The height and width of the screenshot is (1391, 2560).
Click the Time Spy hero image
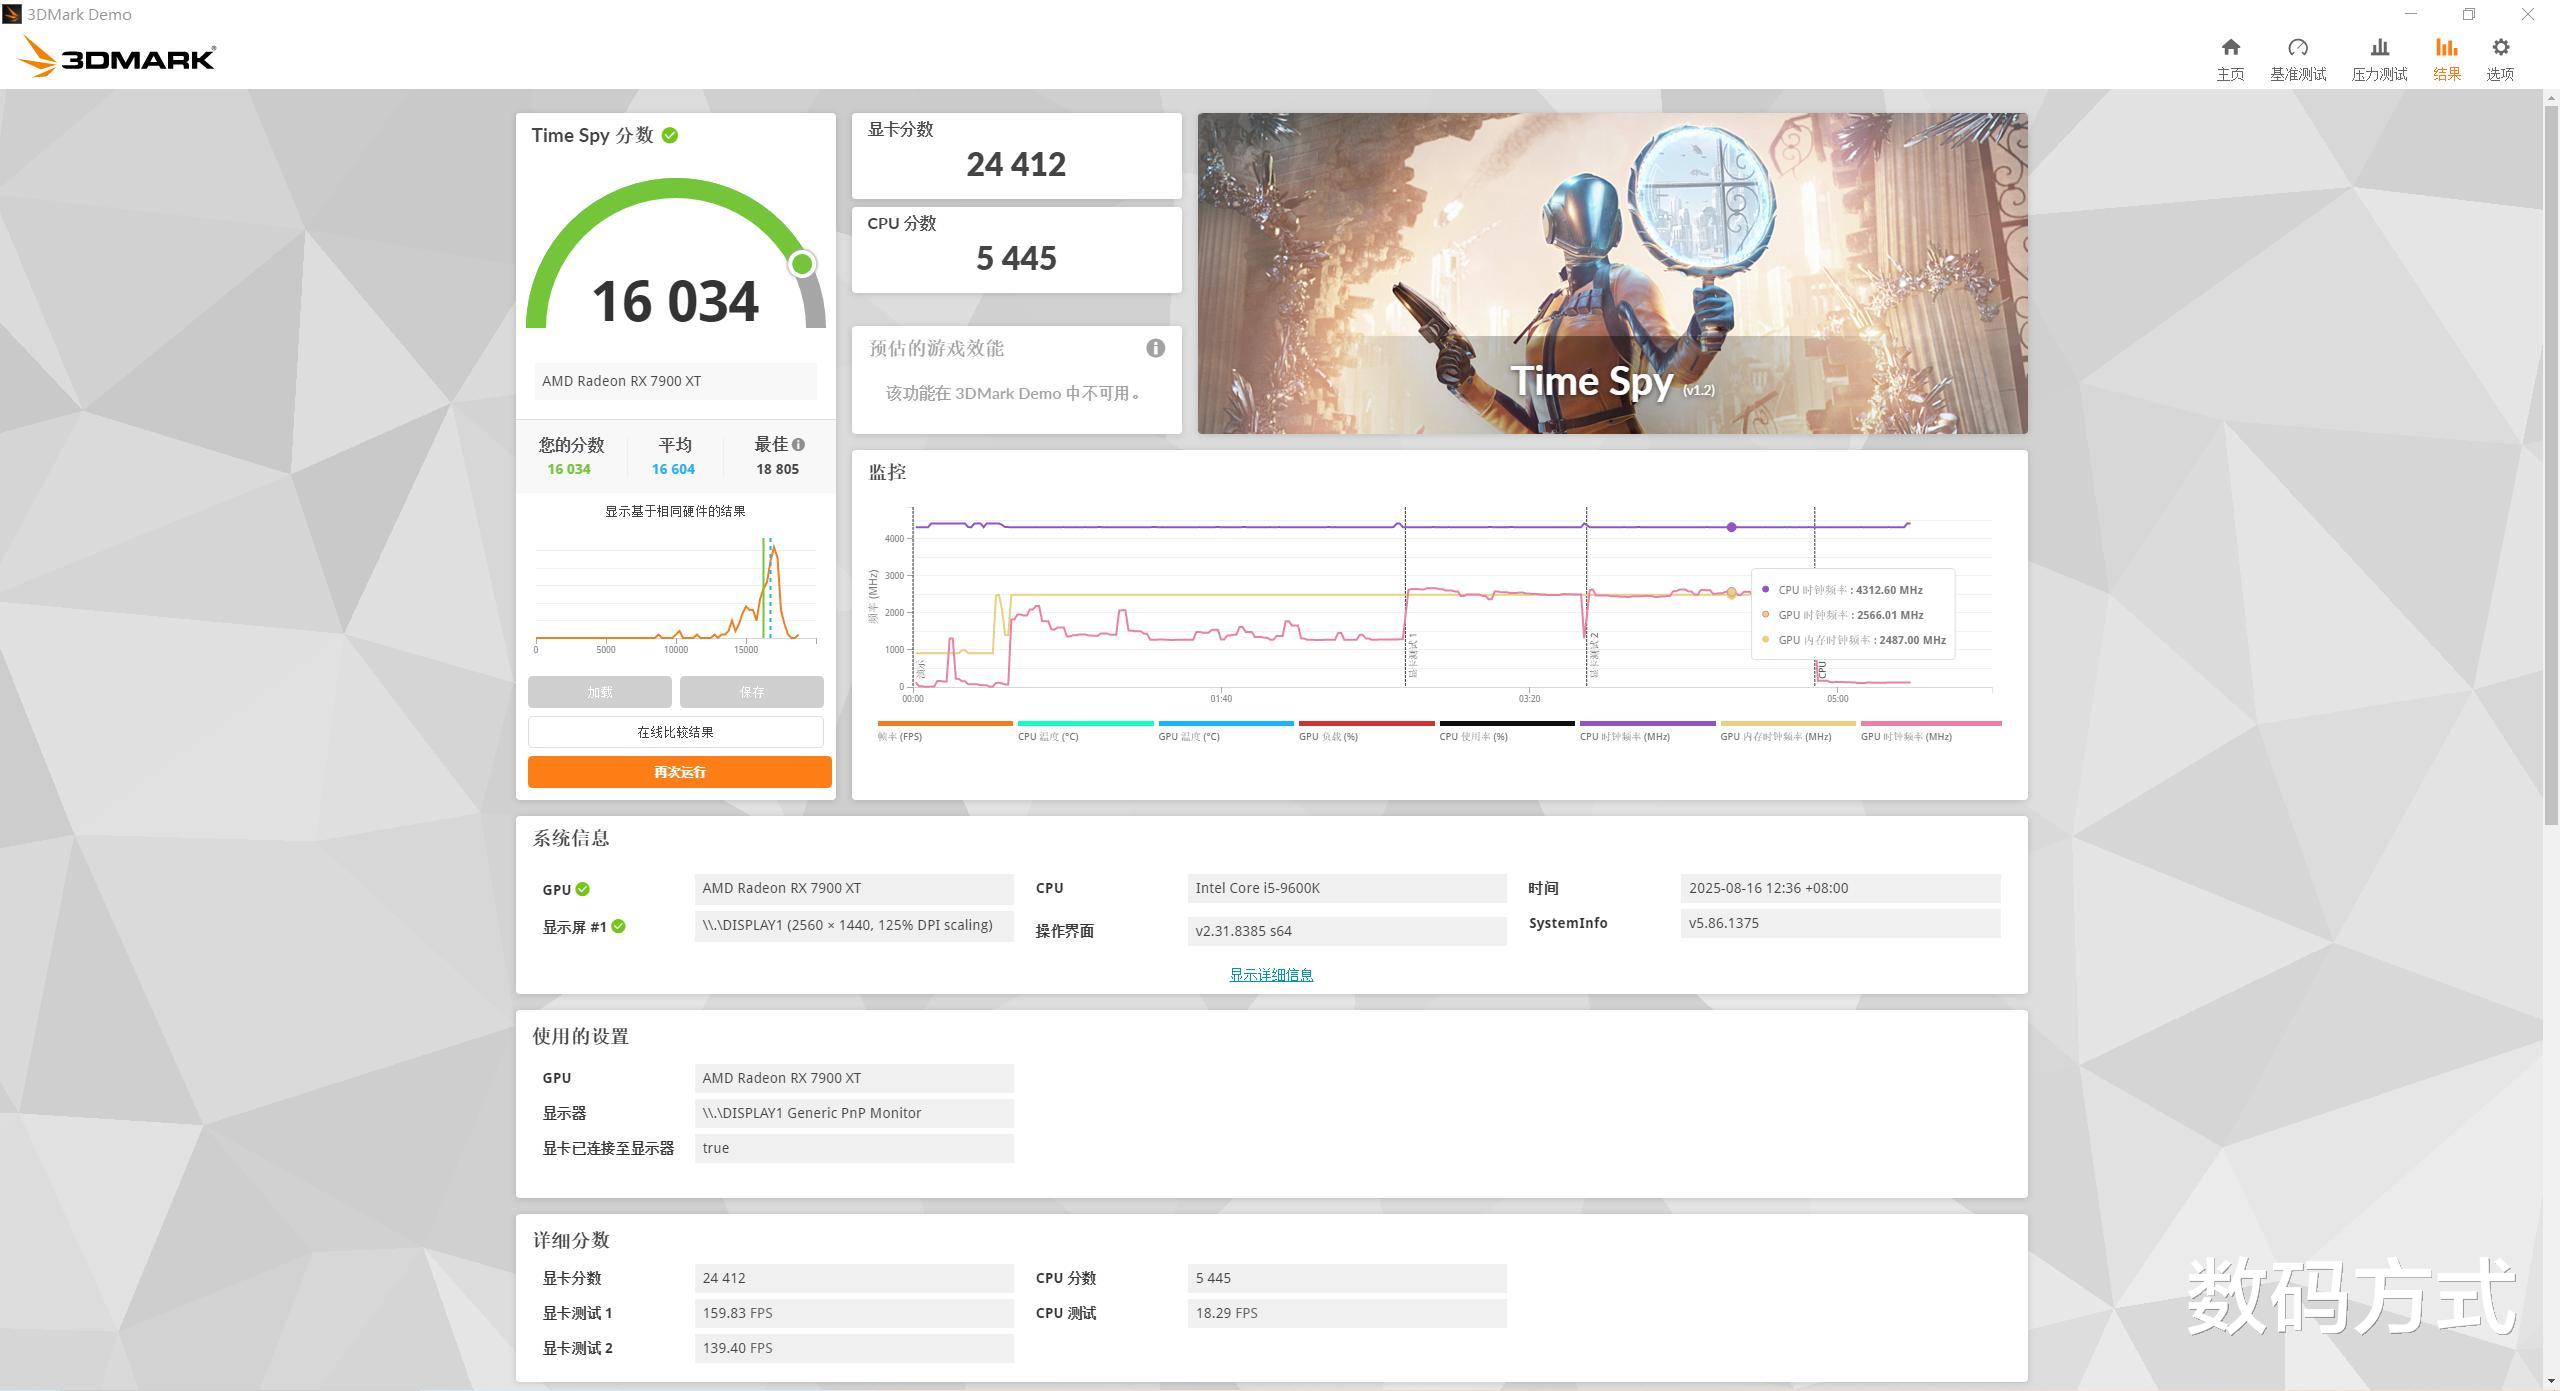click(1612, 273)
